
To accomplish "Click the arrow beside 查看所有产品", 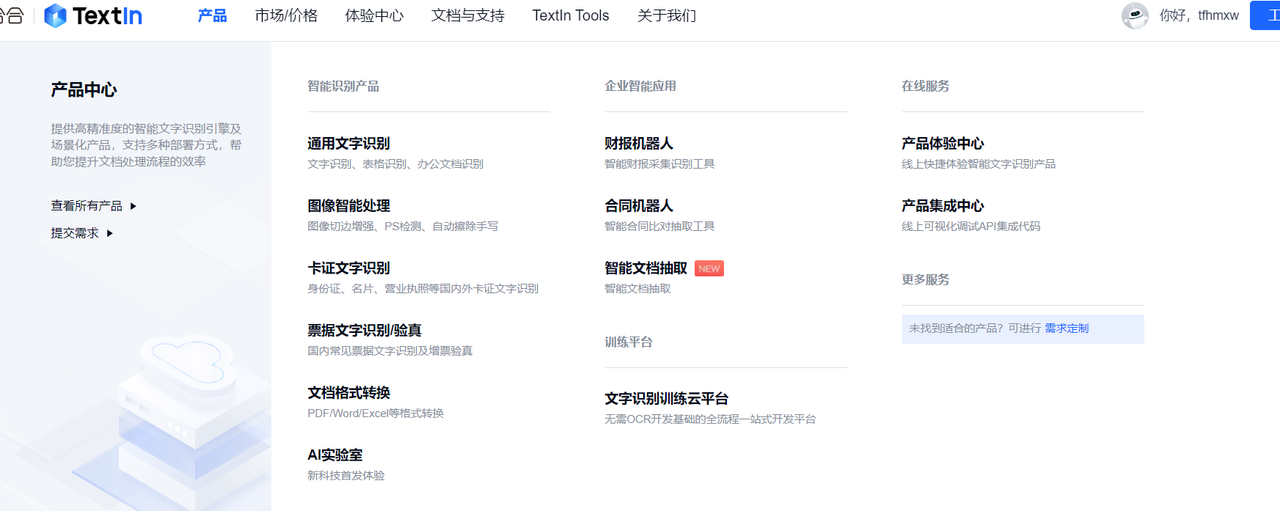I will 133,206.
